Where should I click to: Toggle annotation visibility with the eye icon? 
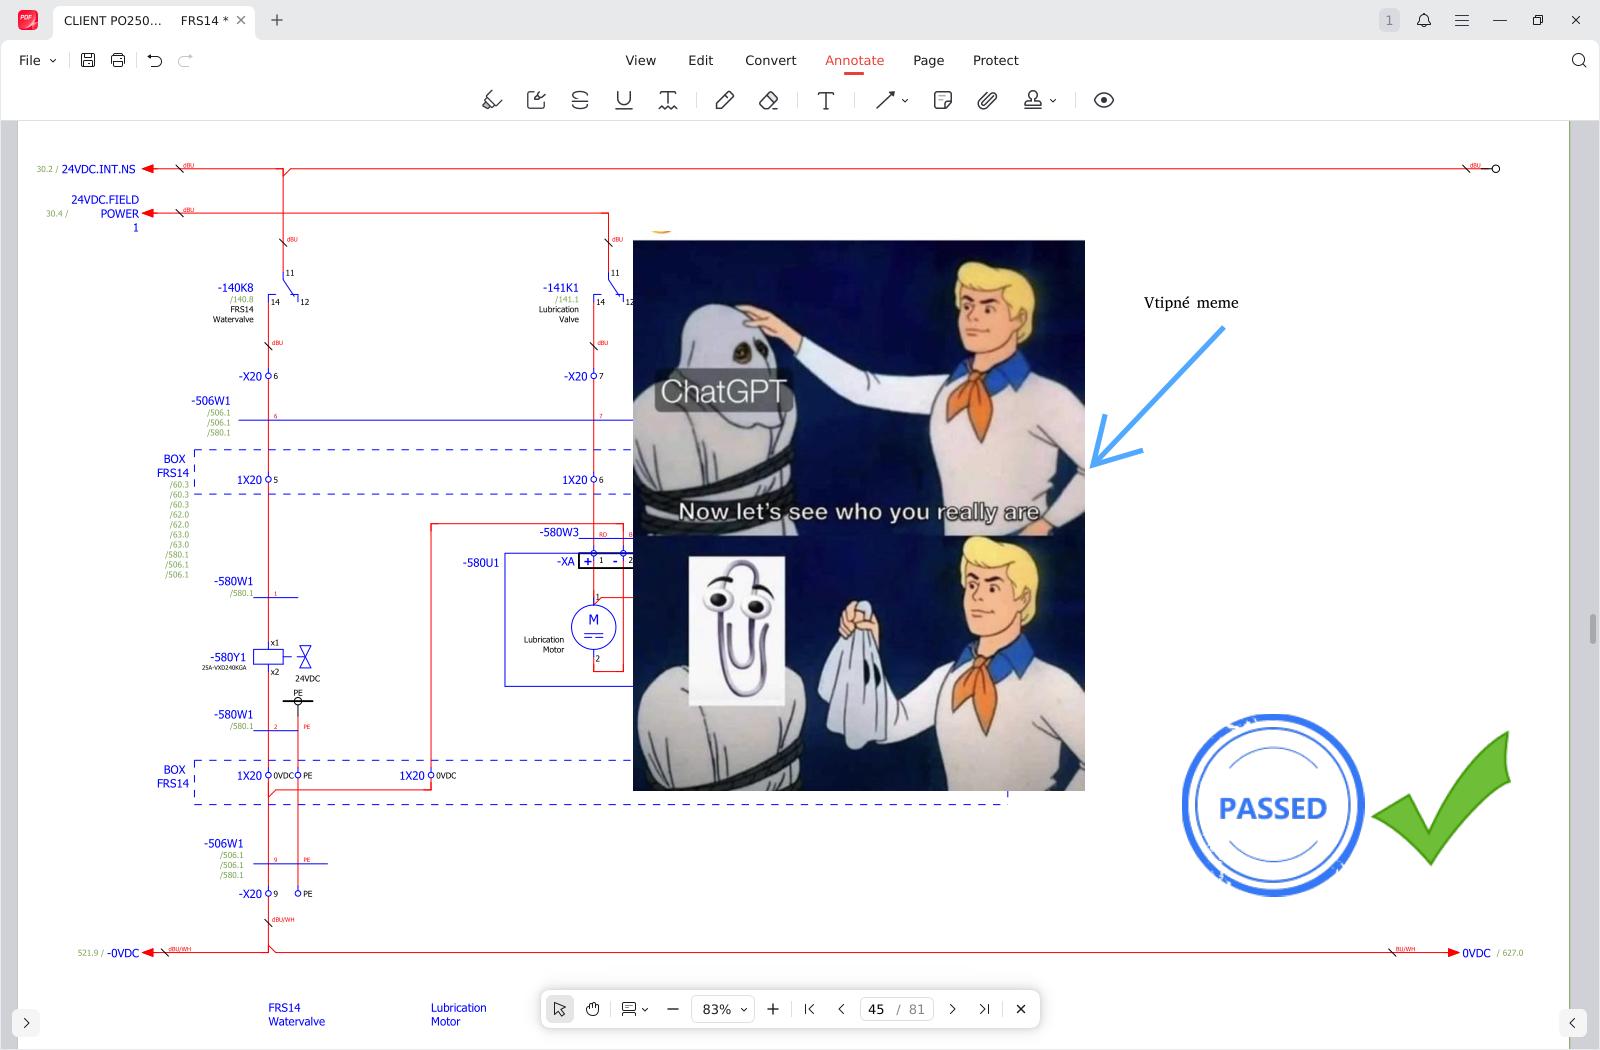[x=1104, y=100]
